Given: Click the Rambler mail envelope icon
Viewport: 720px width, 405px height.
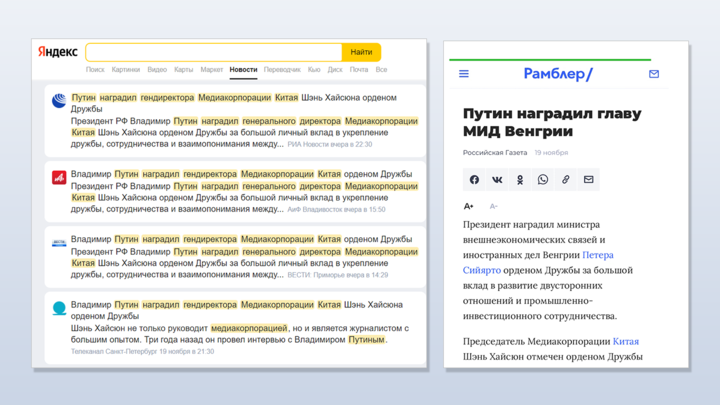Looking at the screenshot, I should pos(654,74).
